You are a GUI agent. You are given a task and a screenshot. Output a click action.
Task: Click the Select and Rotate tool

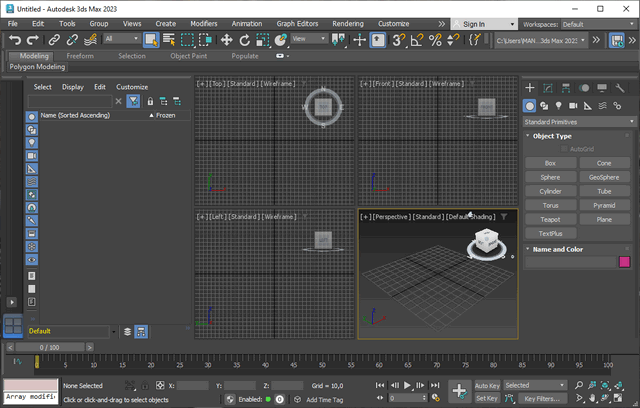(245, 40)
